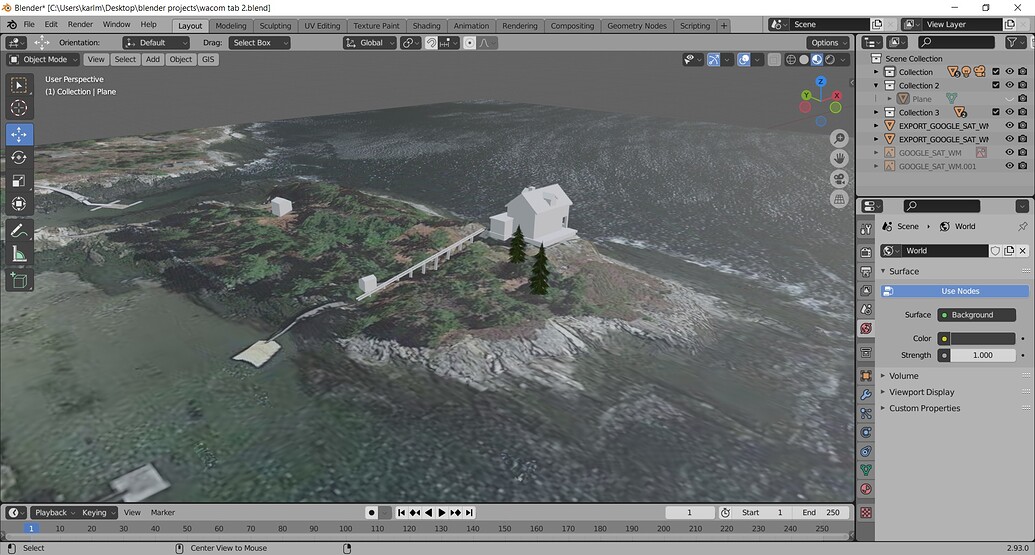Image resolution: width=1035 pixels, height=555 pixels.
Task: Open the Add menu in viewport header
Action: click(x=152, y=59)
